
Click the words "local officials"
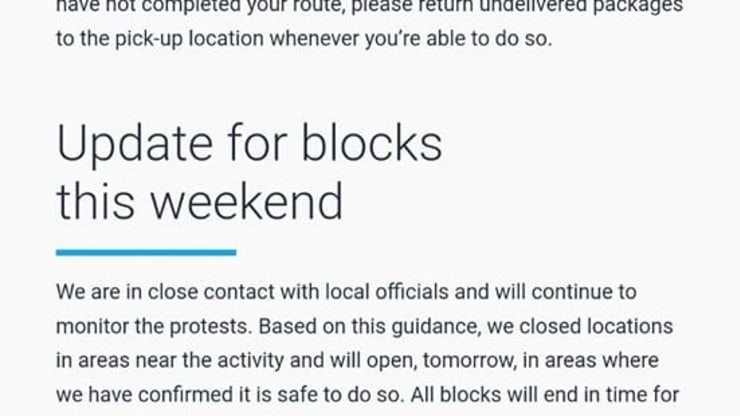[x=387, y=292]
